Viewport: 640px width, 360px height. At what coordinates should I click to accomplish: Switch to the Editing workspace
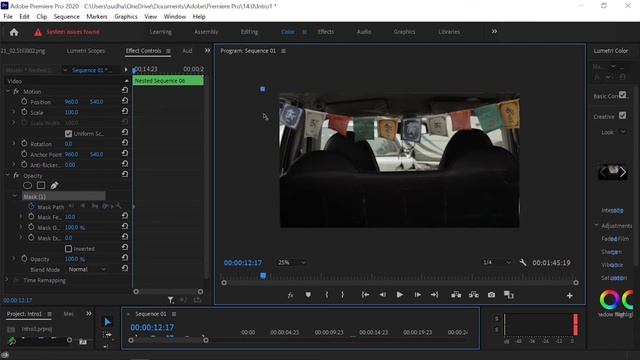(249, 32)
